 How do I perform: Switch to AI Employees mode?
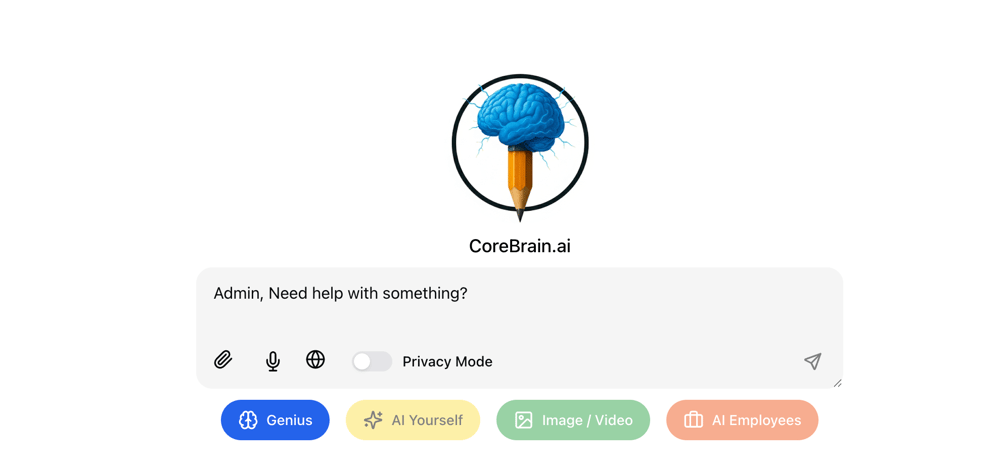(742, 420)
